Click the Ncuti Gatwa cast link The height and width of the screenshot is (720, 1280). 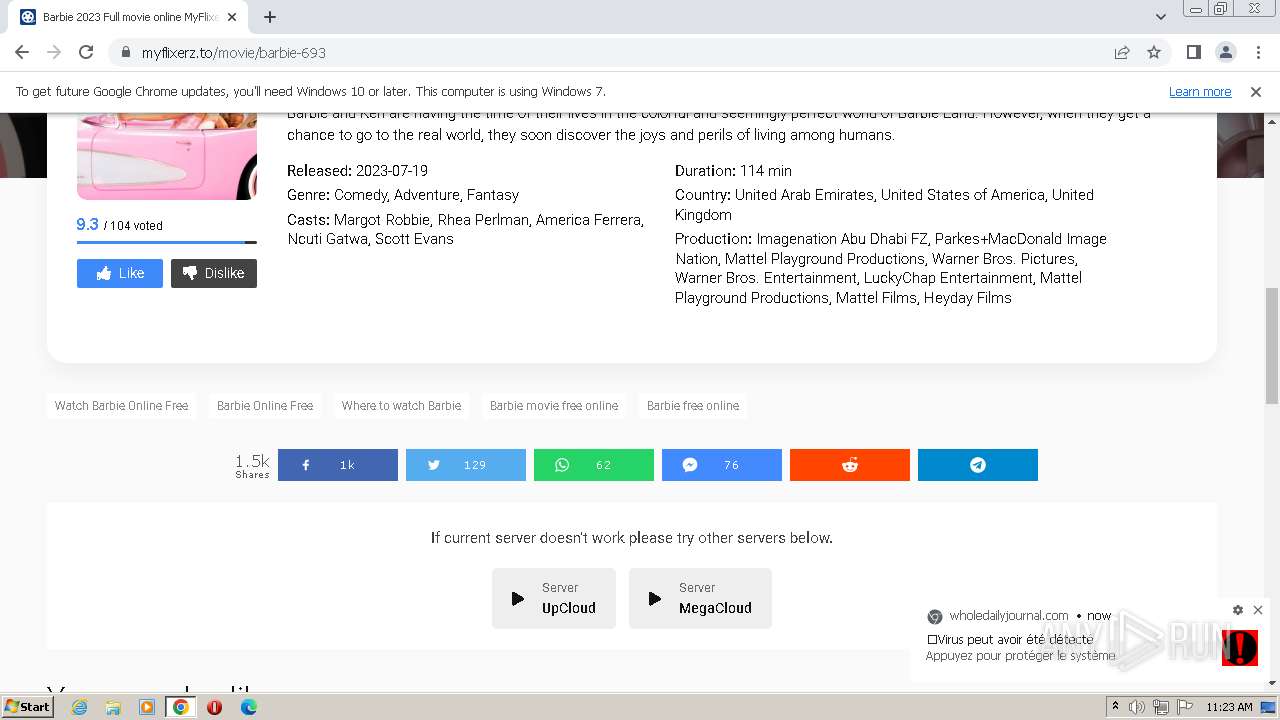(x=329, y=239)
